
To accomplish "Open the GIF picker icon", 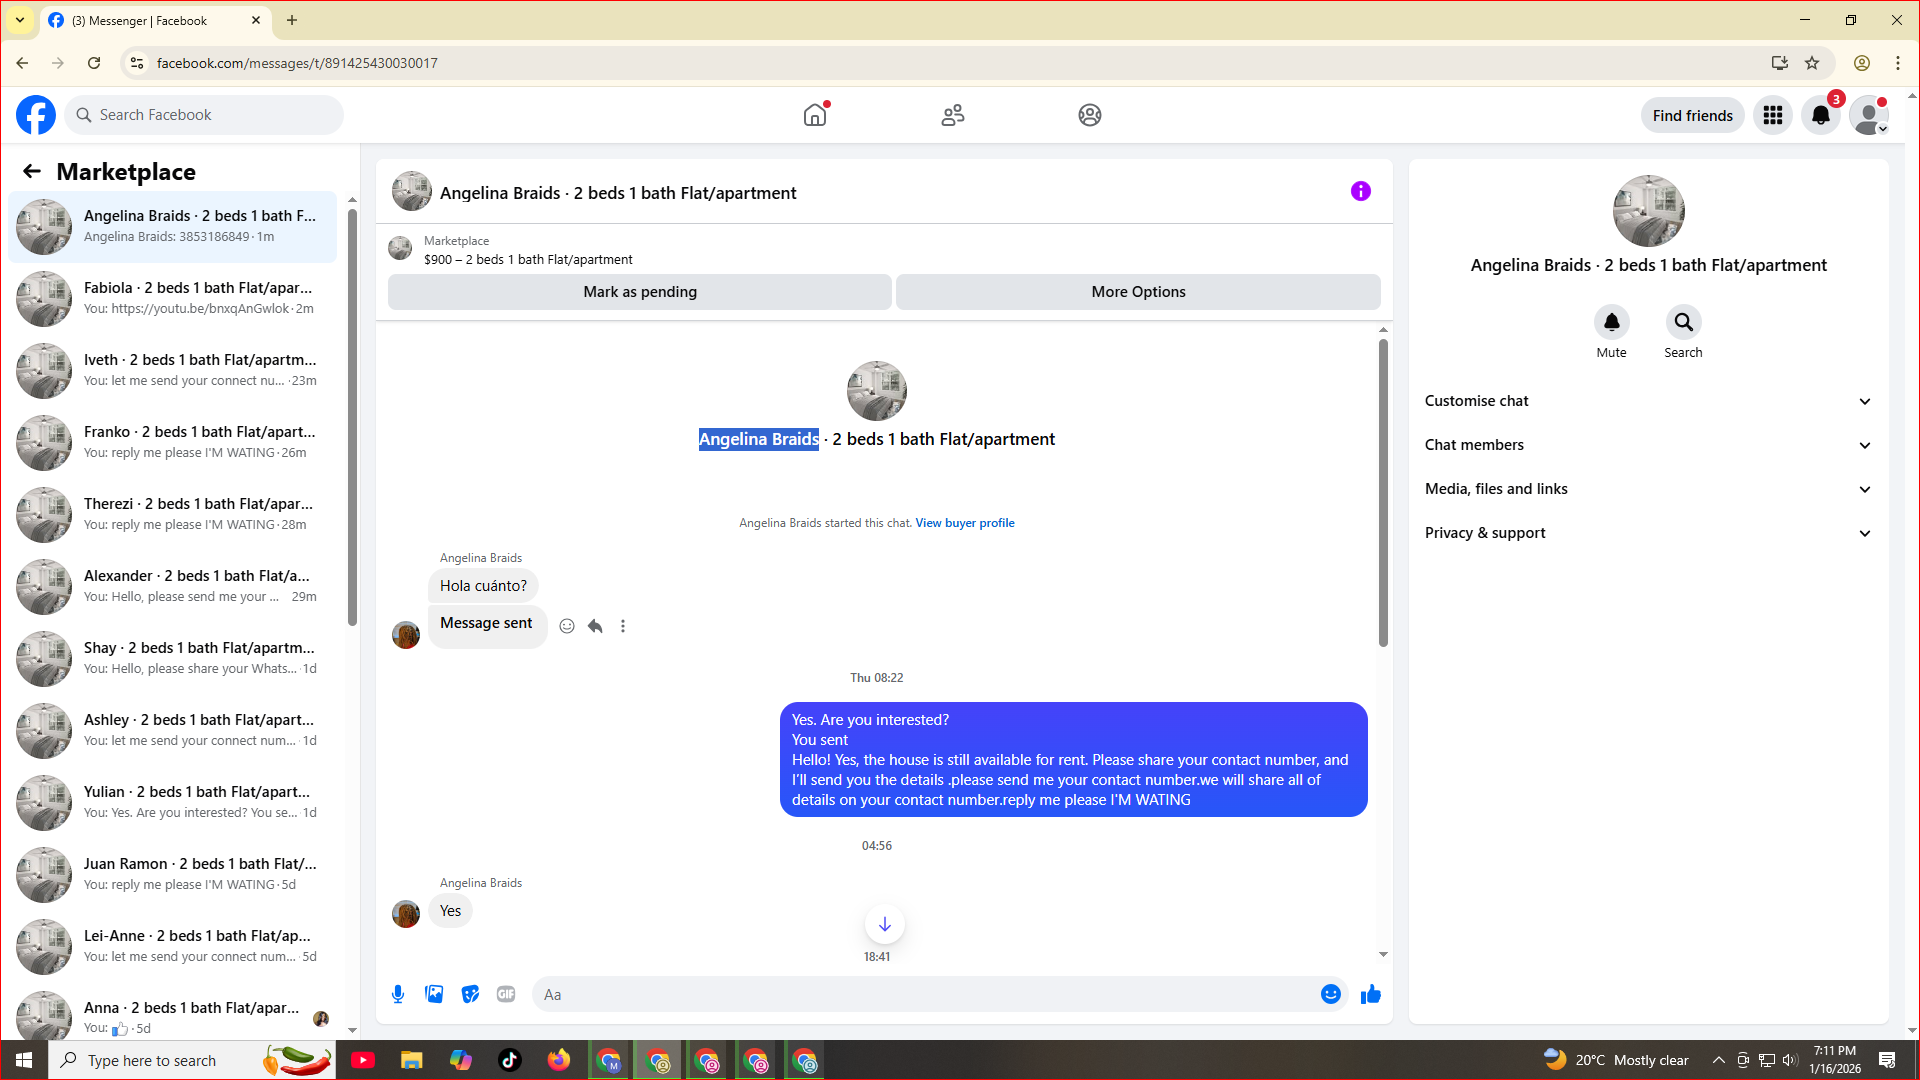I will point(506,994).
